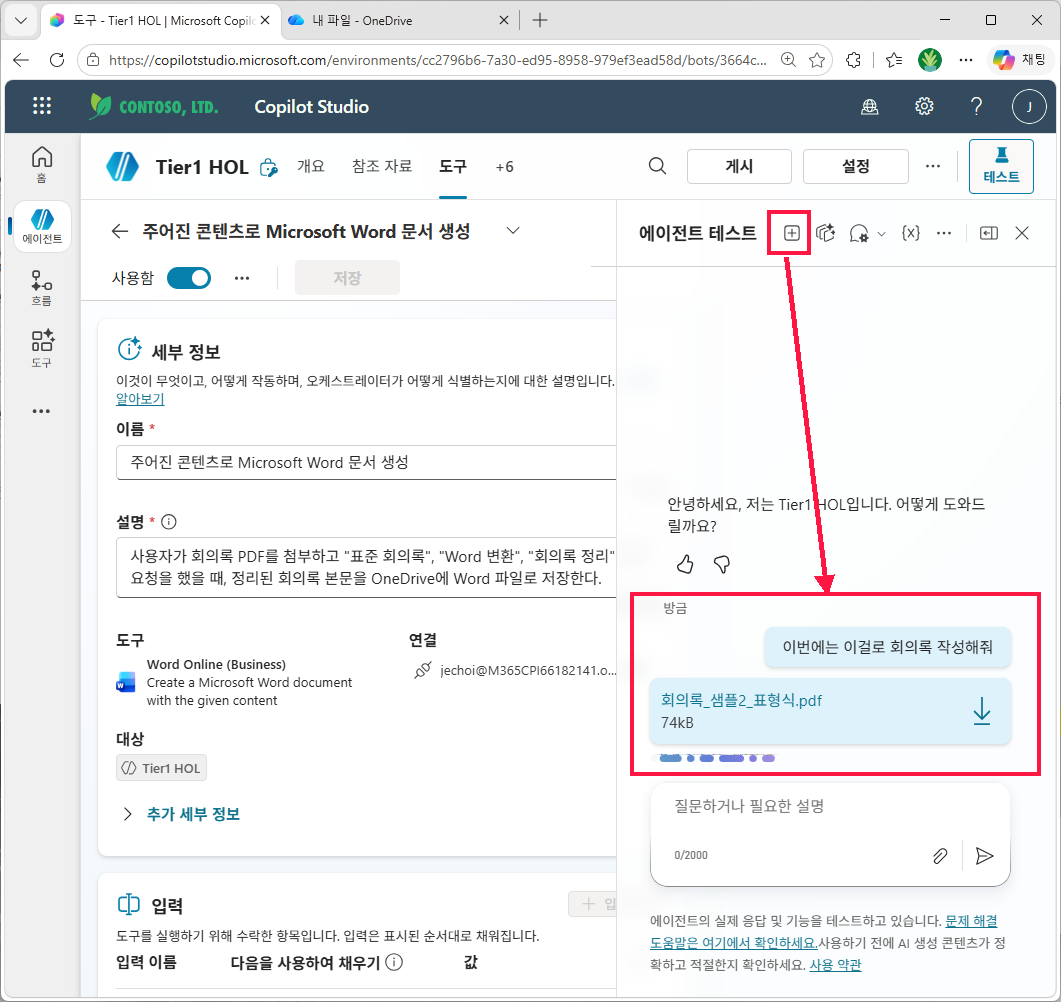Image resolution: width=1061 pixels, height=1002 pixels.
Task: Click the 게시 publish button
Action: click(739, 166)
